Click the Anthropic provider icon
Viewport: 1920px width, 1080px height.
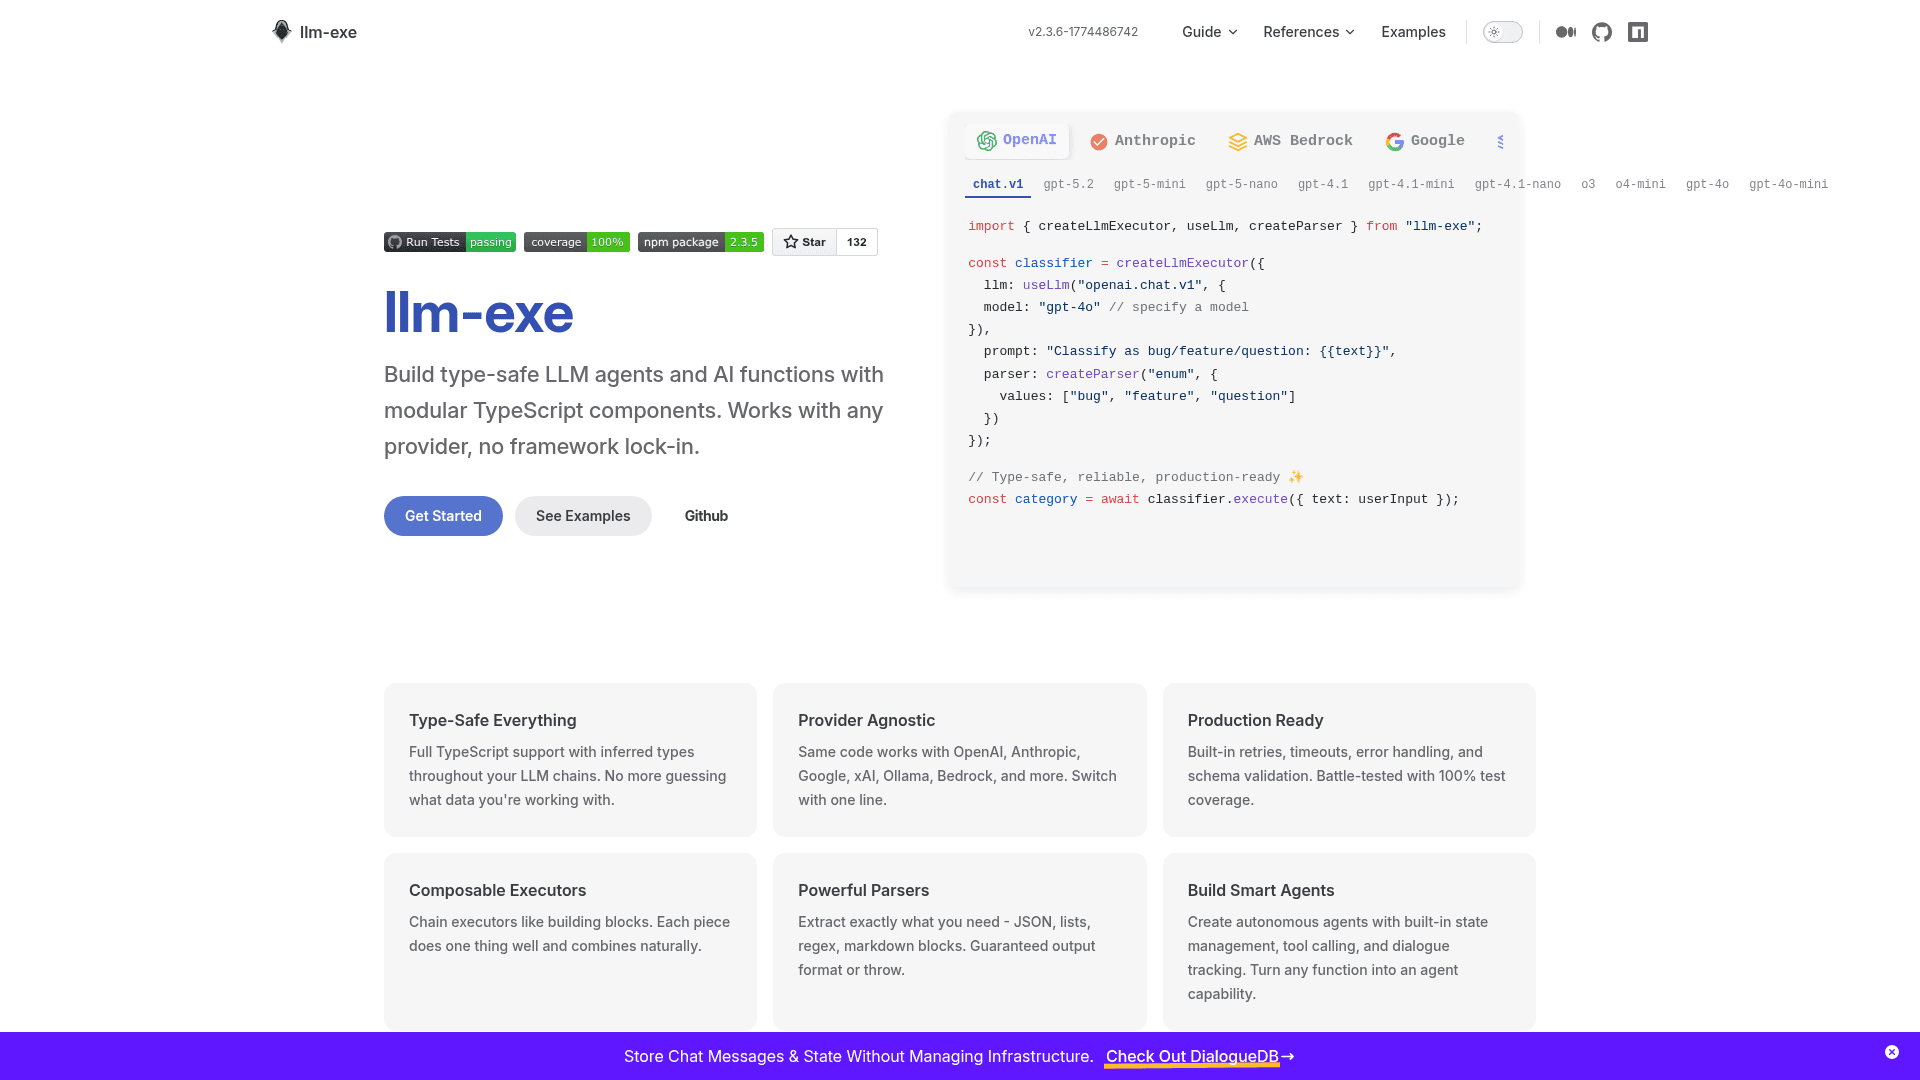(x=1099, y=142)
